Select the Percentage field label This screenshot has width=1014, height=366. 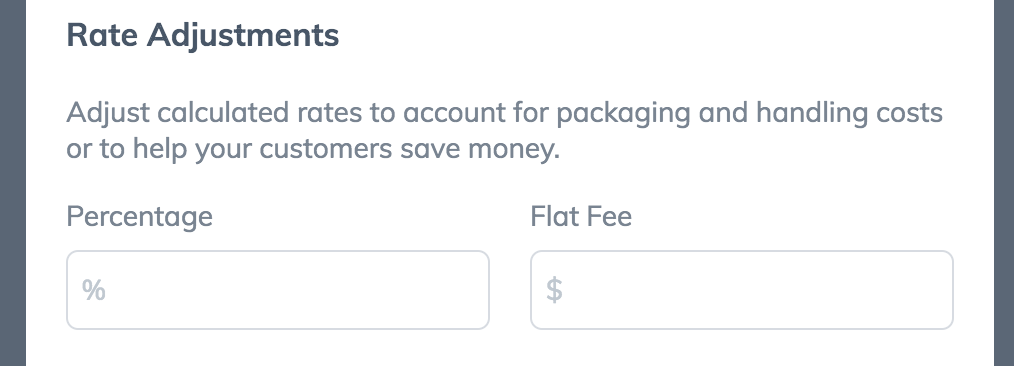pyautogui.click(x=139, y=217)
